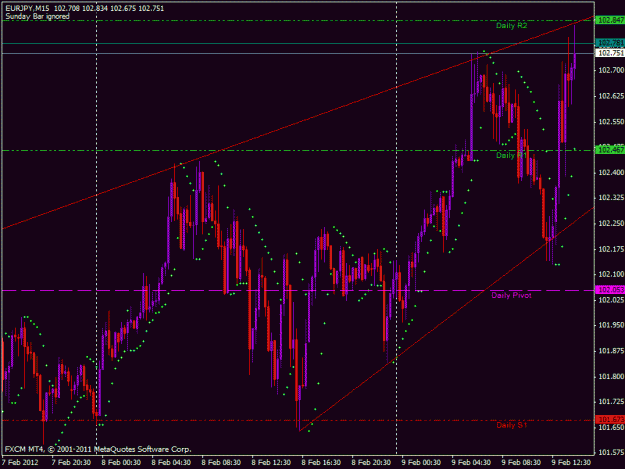625x469 pixels.
Task: Click the '8 Feb 12:30' time label
Action: [x=271, y=462]
